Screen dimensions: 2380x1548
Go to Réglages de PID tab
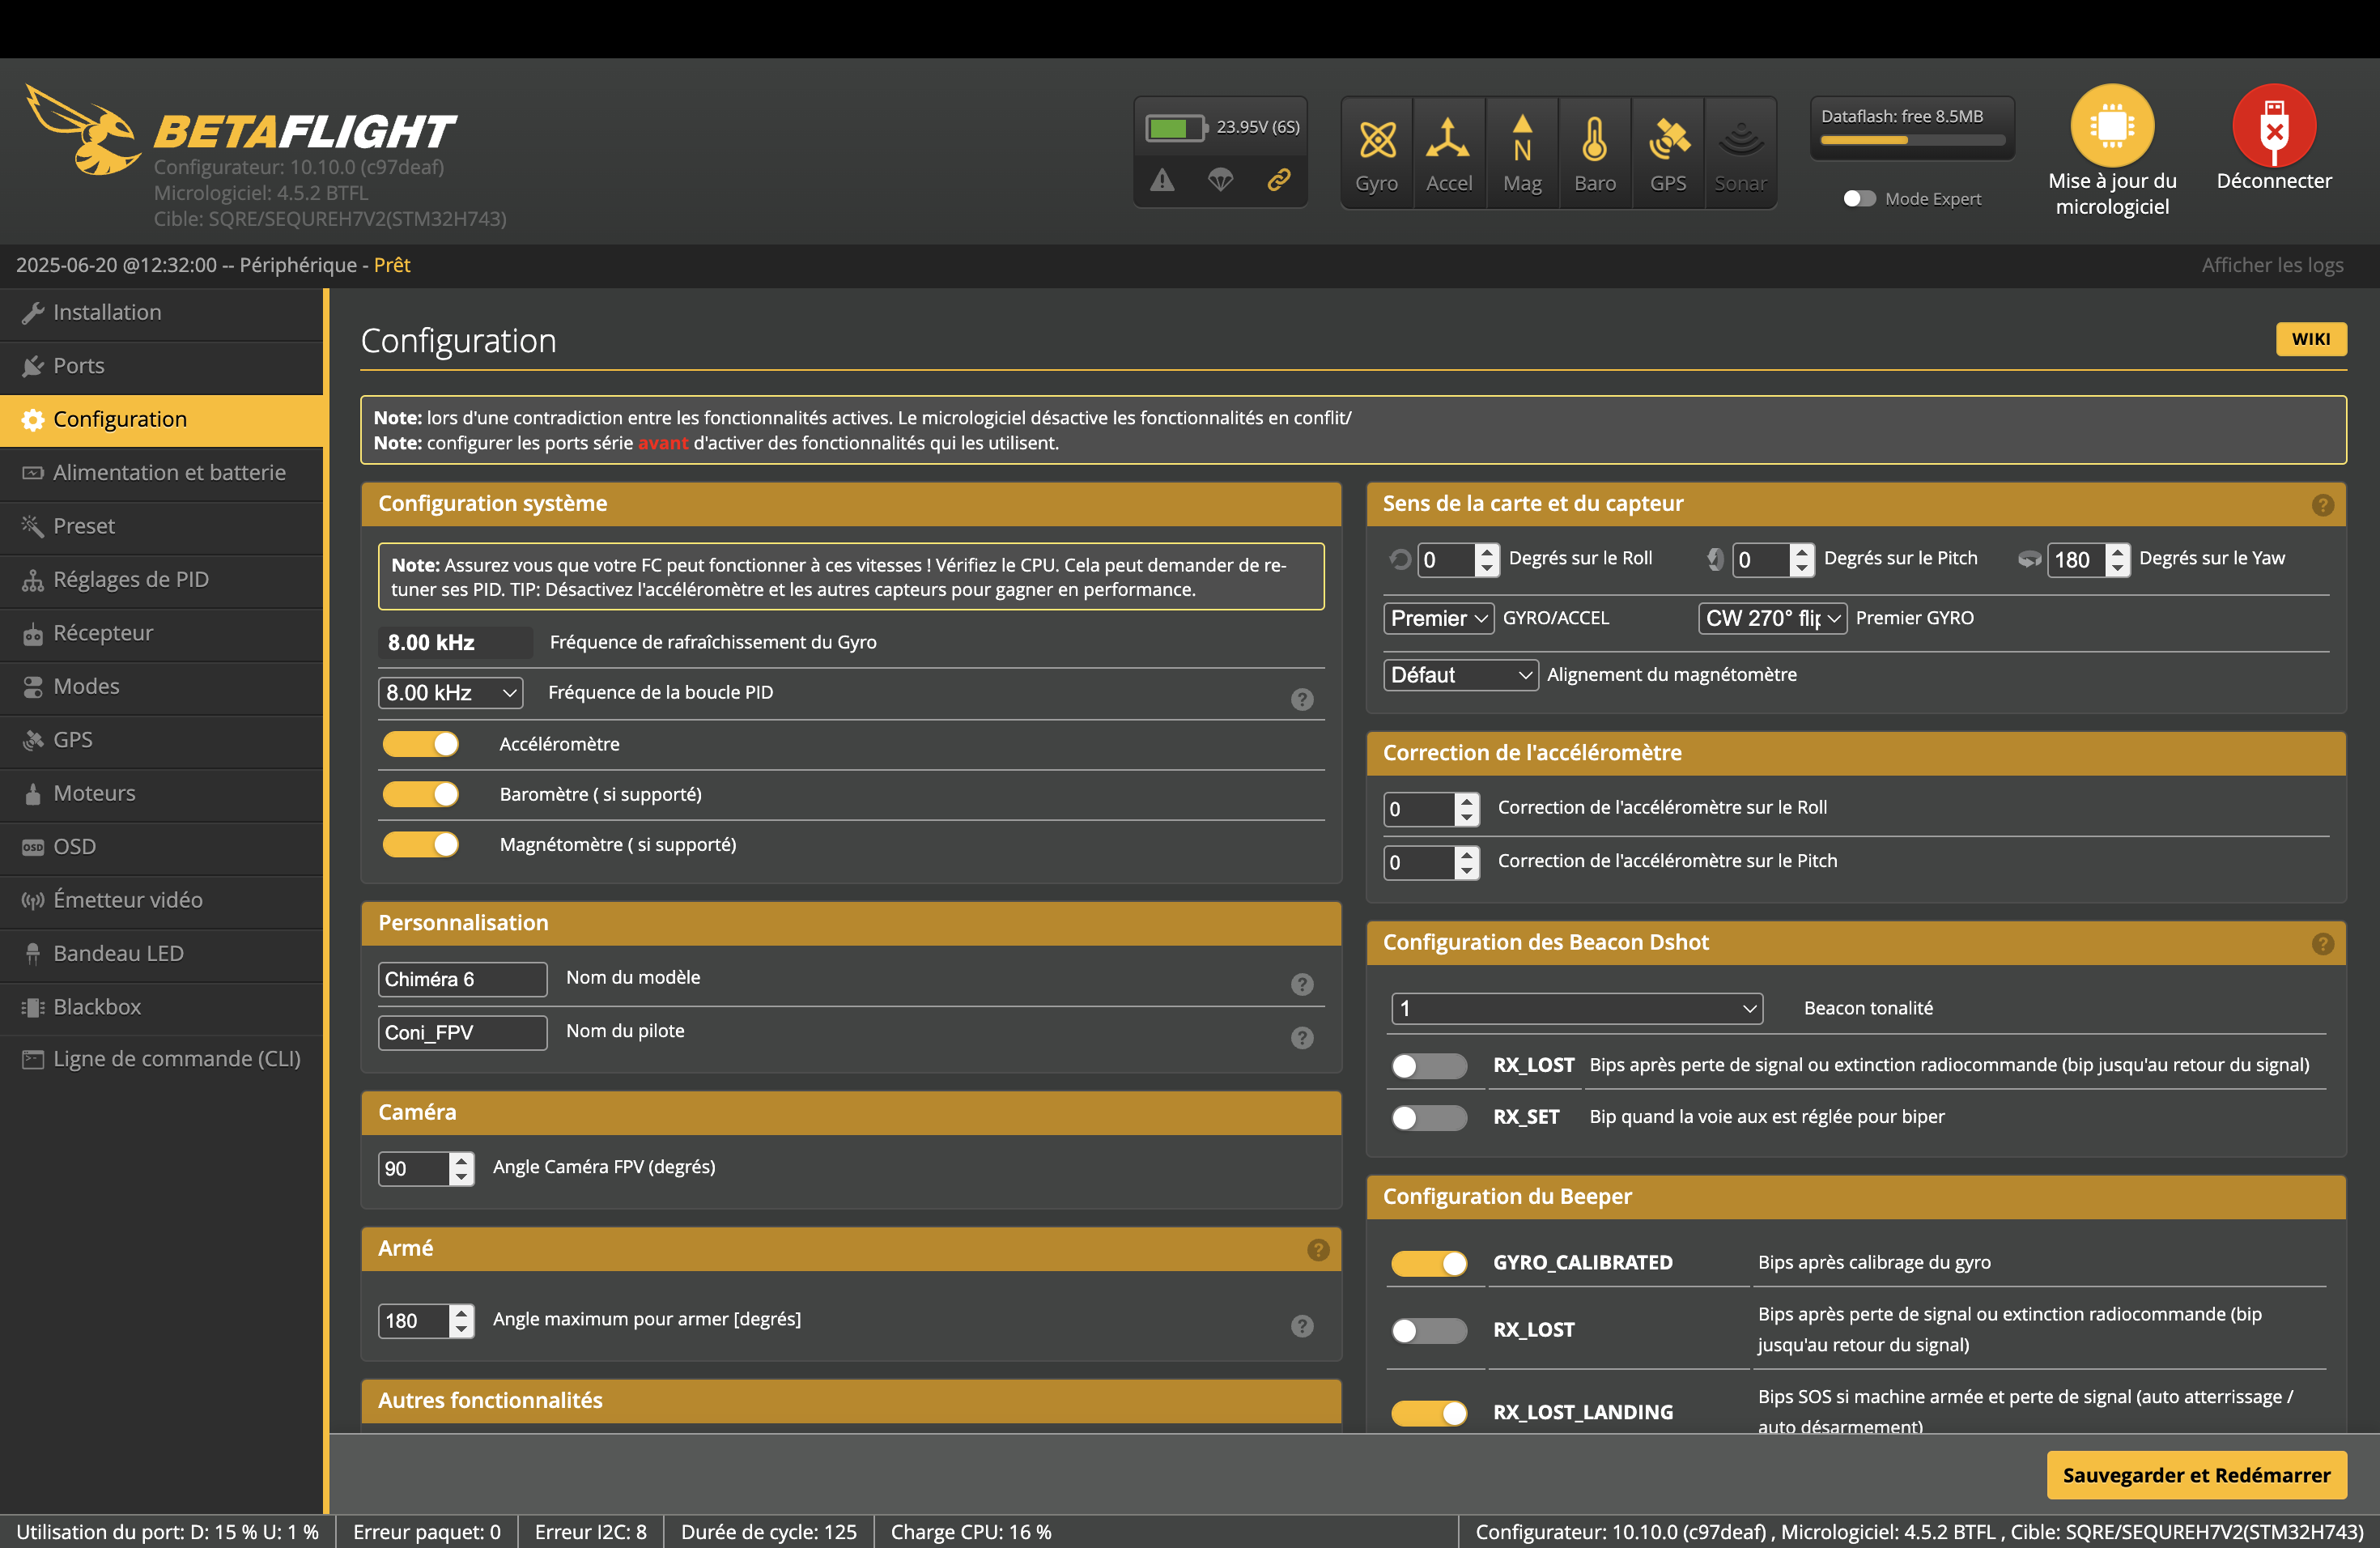[131, 580]
